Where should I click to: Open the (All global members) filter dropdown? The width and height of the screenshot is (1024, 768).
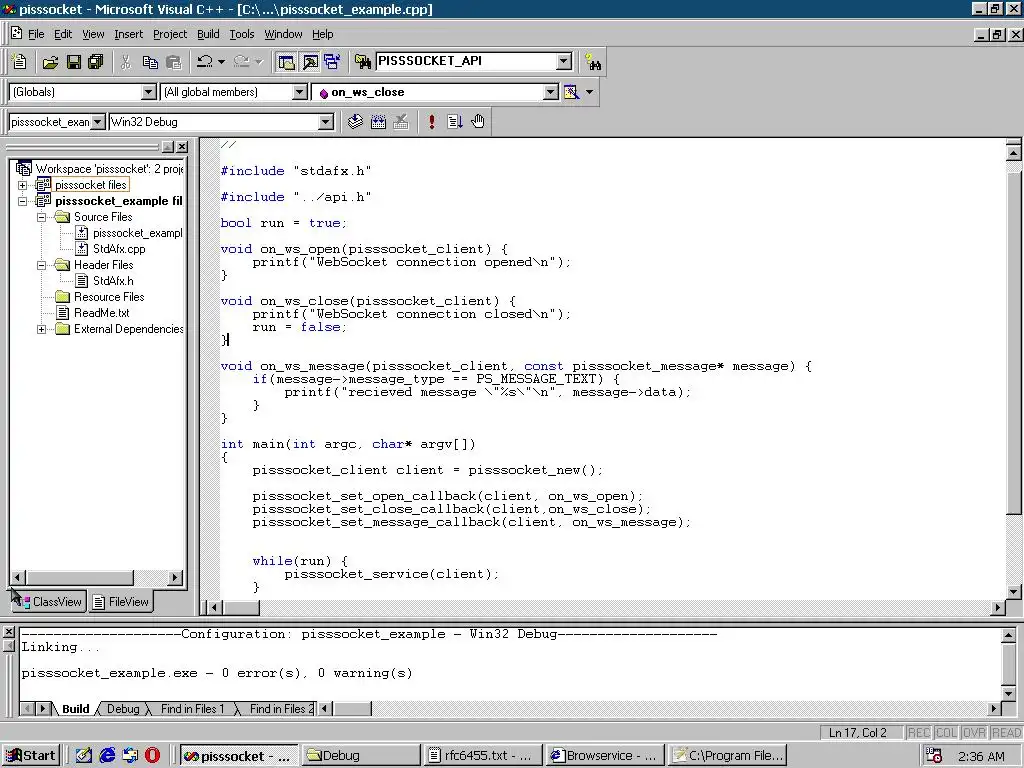pos(299,92)
